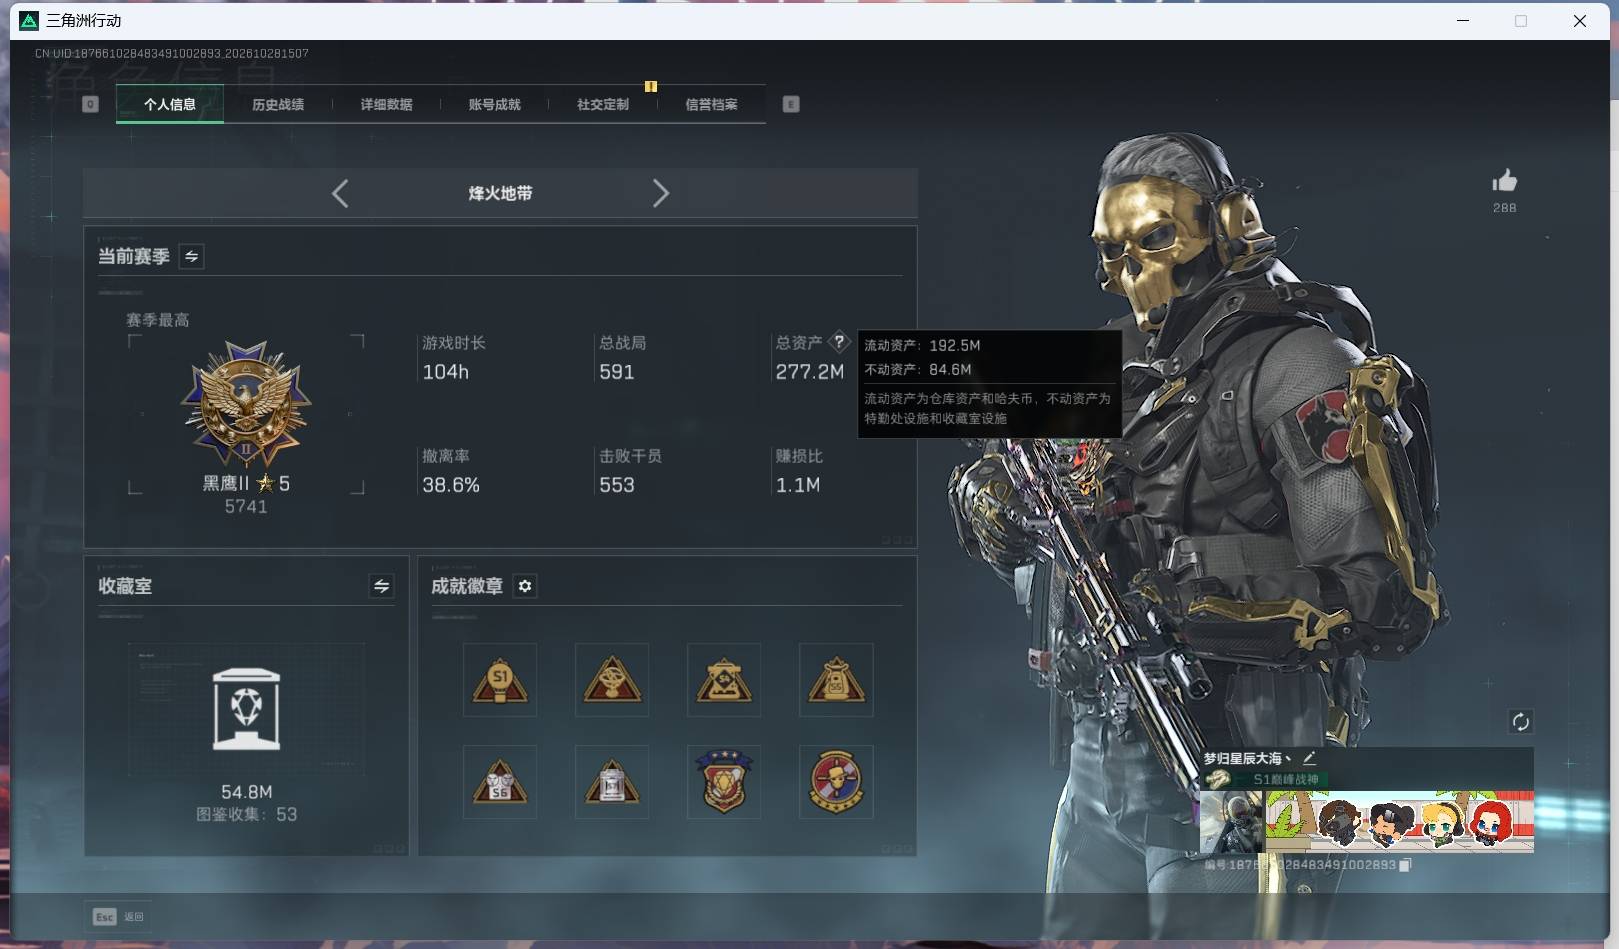Edit the player nickname with pencil icon
The height and width of the screenshot is (949, 1619).
coord(1309,758)
